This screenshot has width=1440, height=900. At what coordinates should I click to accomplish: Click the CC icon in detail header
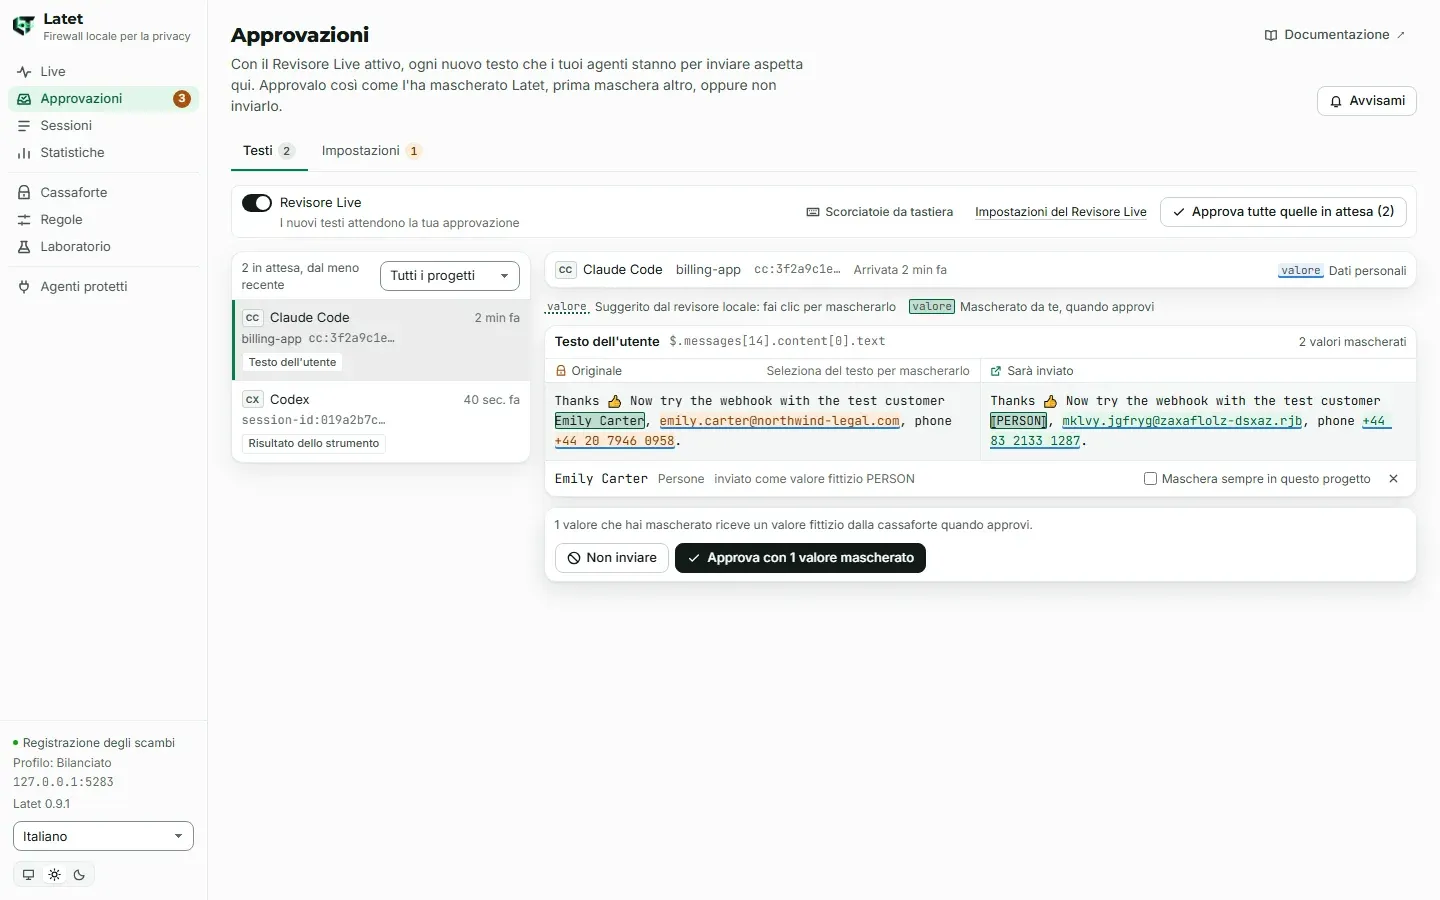click(x=566, y=270)
